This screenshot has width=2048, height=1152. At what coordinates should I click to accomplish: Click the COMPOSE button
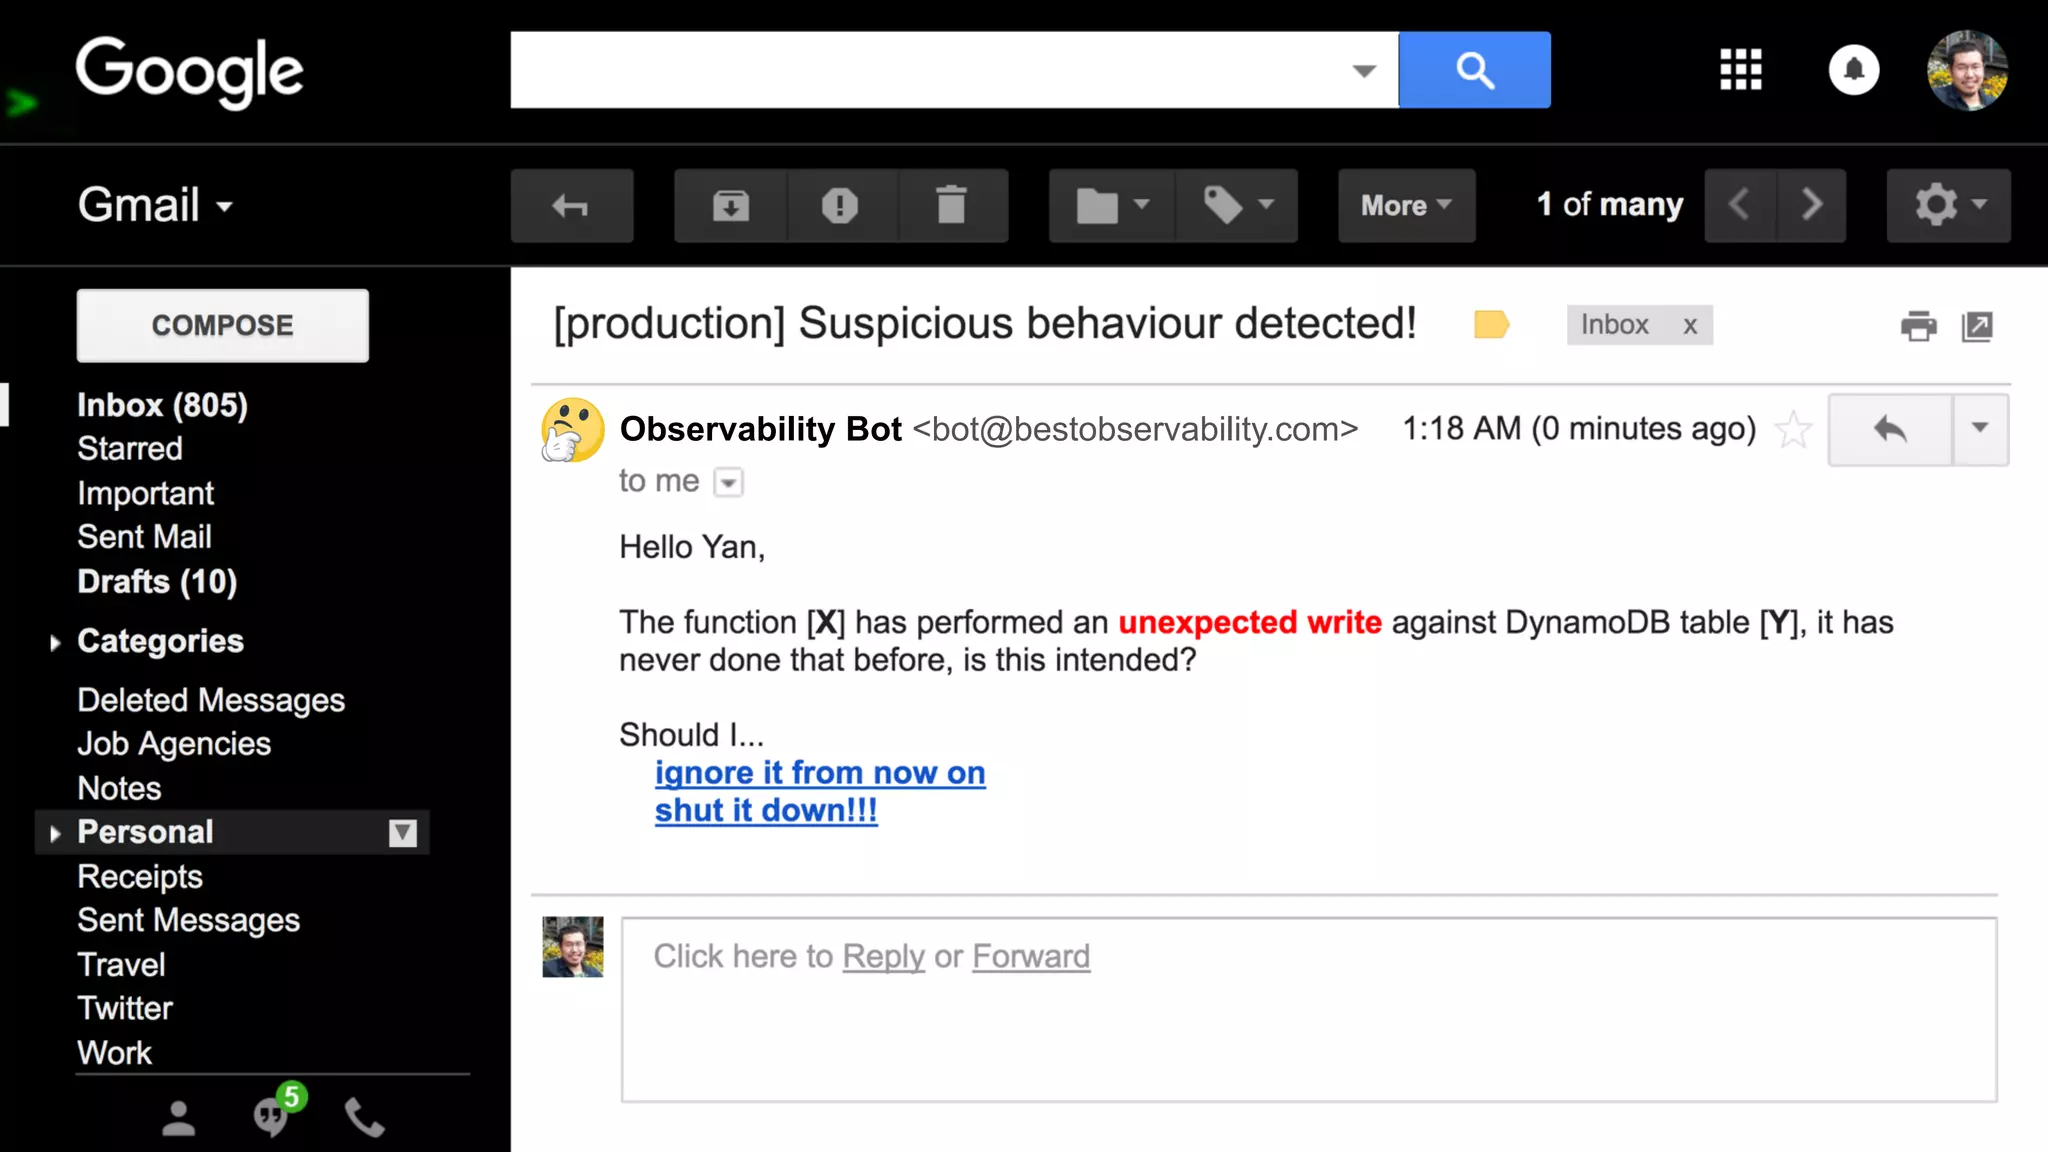tap(223, 326)
